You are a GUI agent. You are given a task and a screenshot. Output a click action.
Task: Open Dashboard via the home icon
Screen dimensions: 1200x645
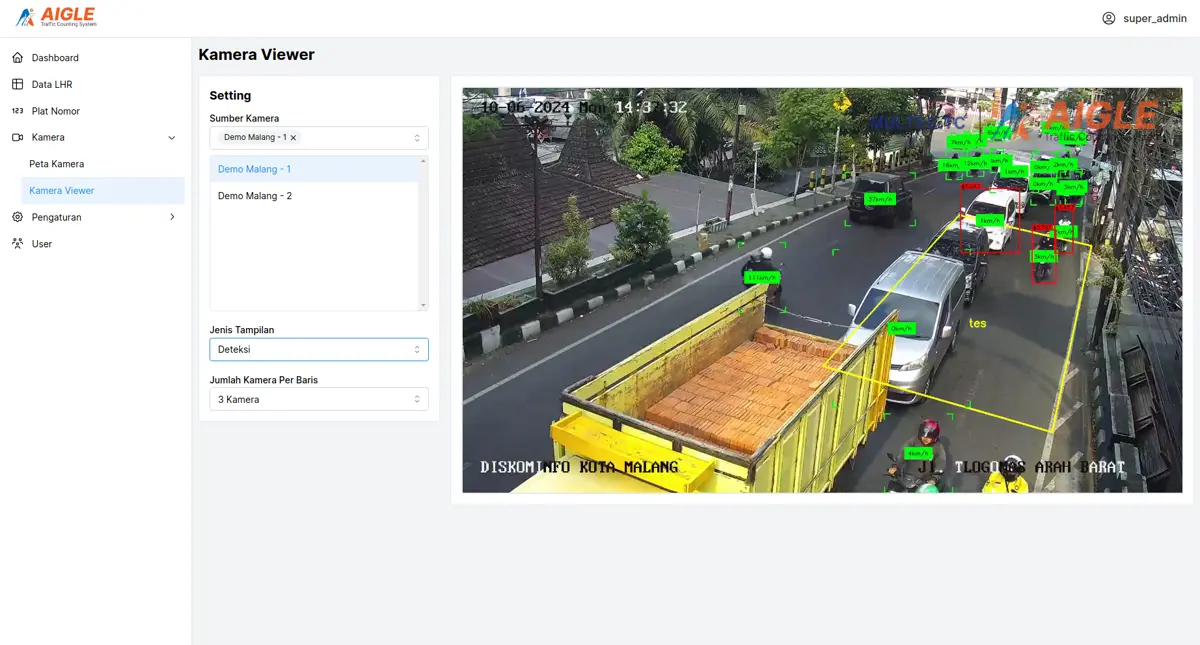[17, 57]
